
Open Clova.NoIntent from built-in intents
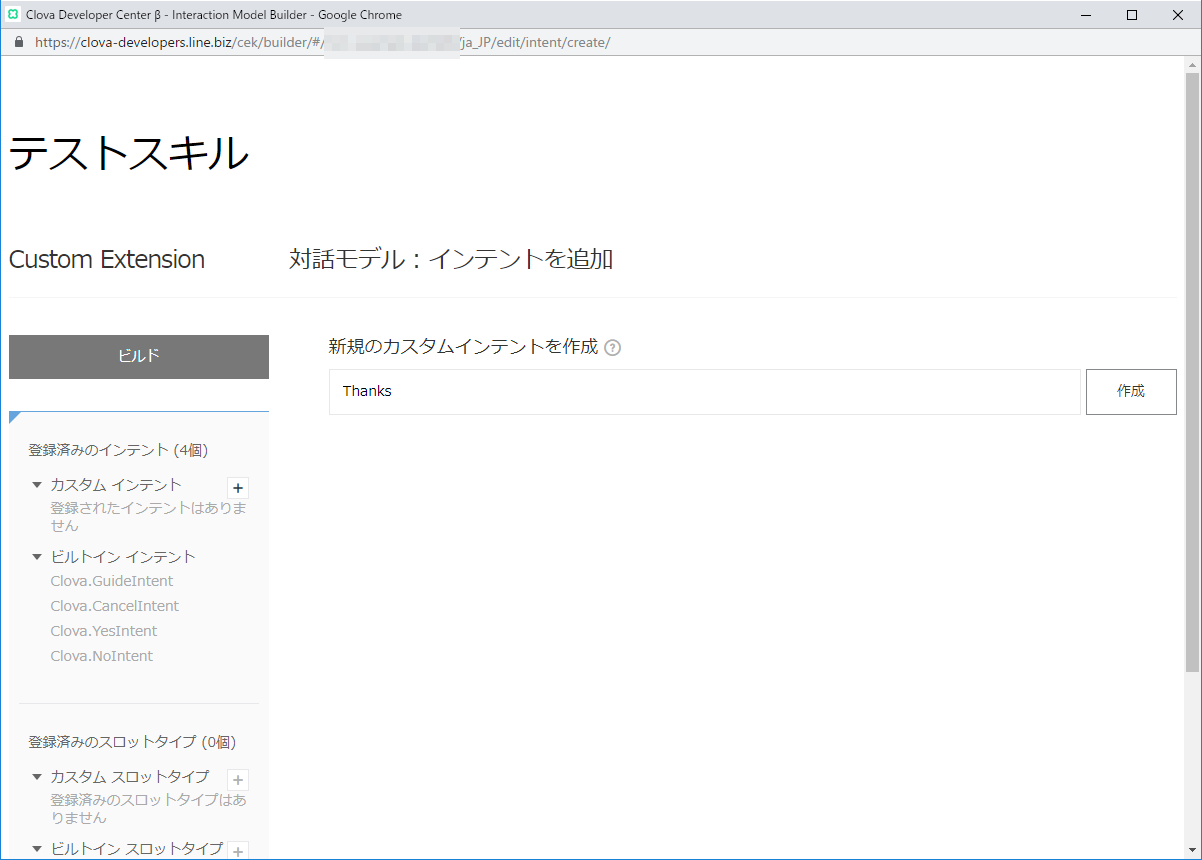(x=101, y=656)
